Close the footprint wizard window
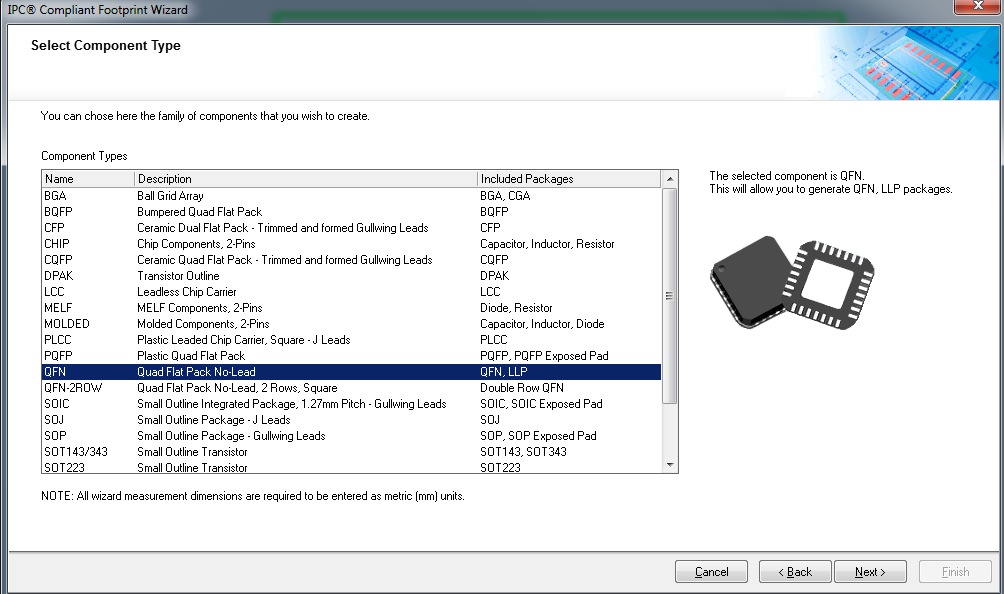Image resolution: width=1004 pixels, height=594 pixels. coord(974,8)
